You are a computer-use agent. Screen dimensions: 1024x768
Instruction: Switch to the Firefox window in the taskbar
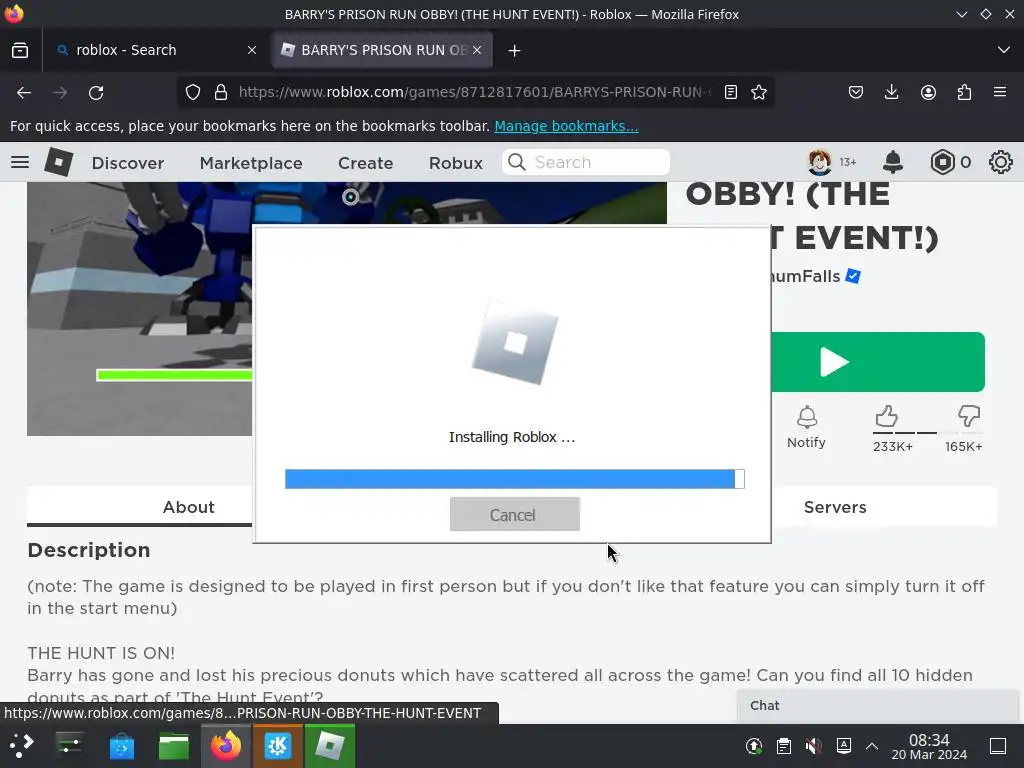tap(226, 745)
